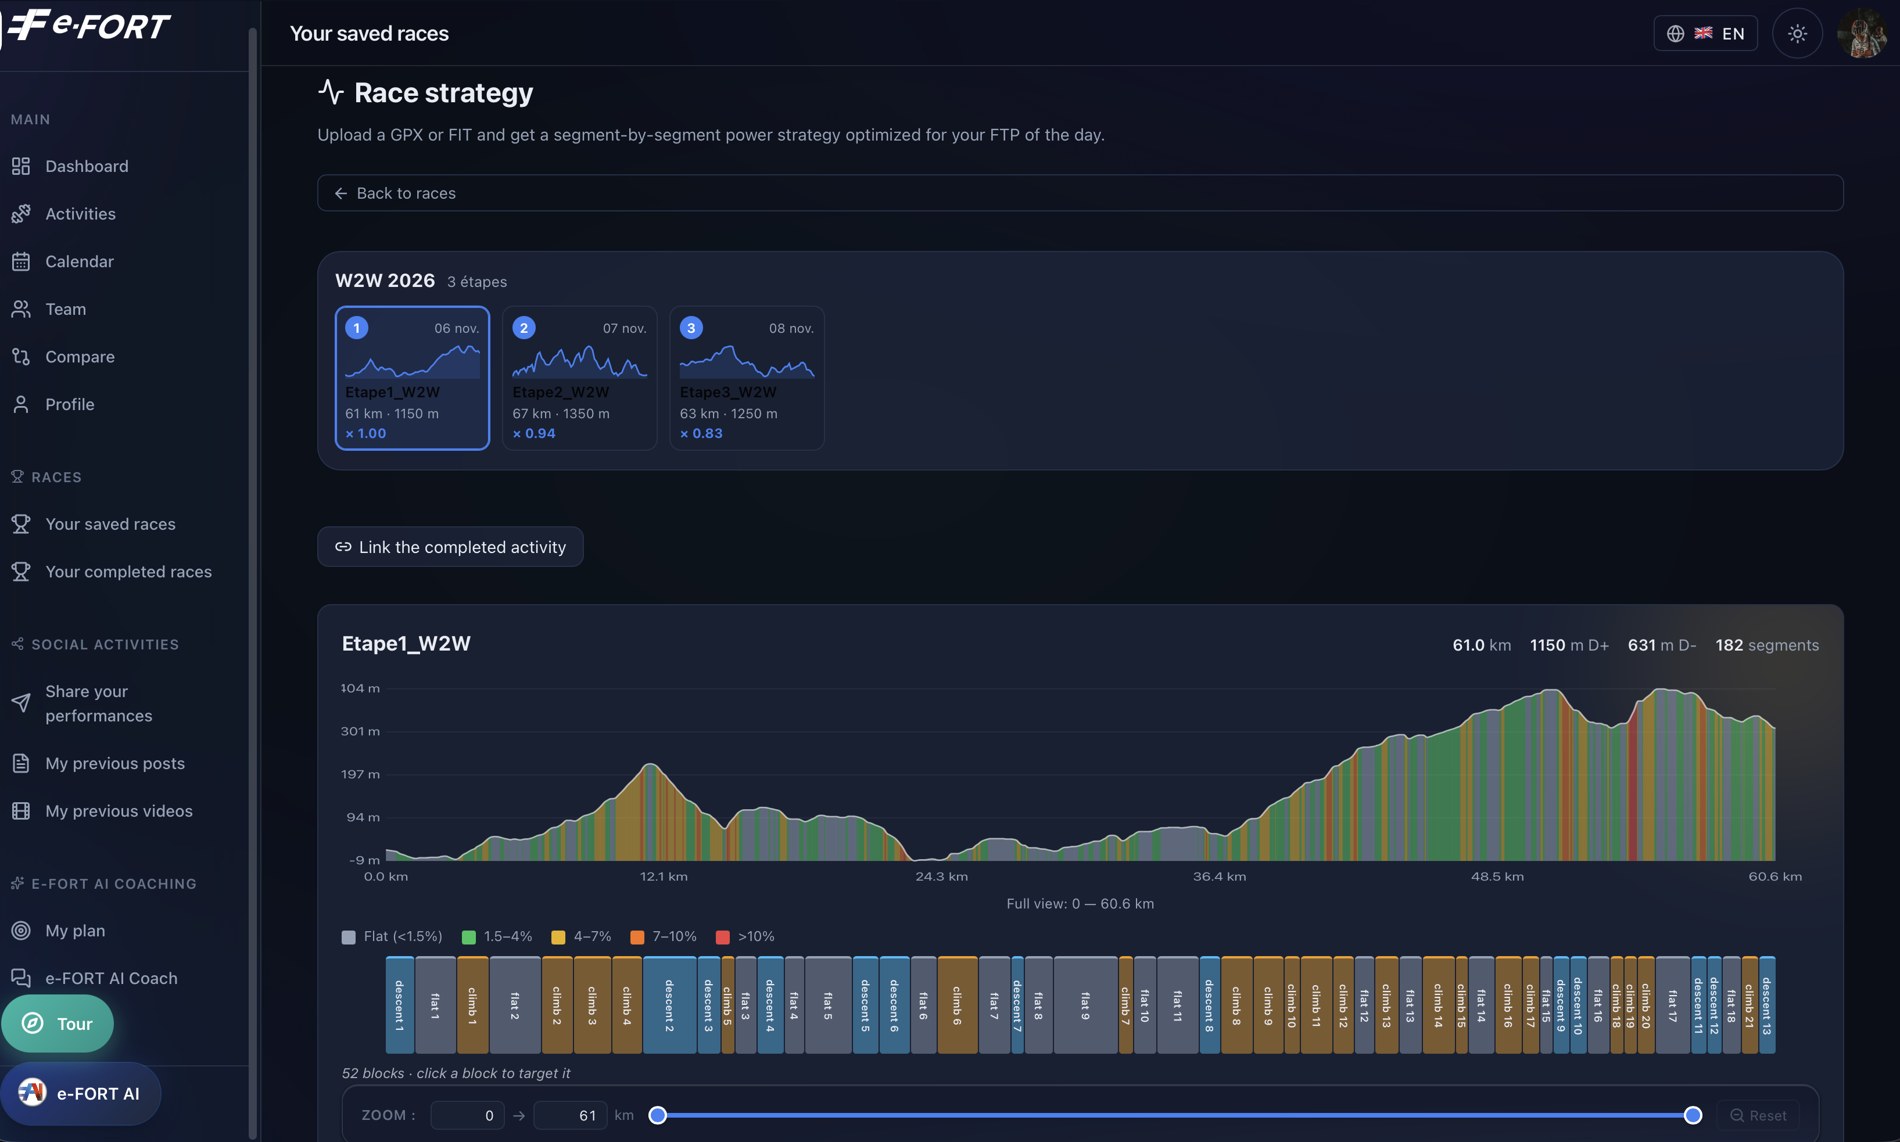Click the zoom start km field
The image size is (1900, 1142).
pyautogui.click(x=467, y=1116)
